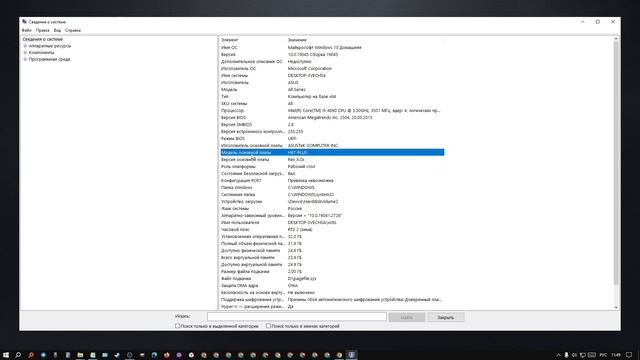Select the Имя пользователя row

332,222
